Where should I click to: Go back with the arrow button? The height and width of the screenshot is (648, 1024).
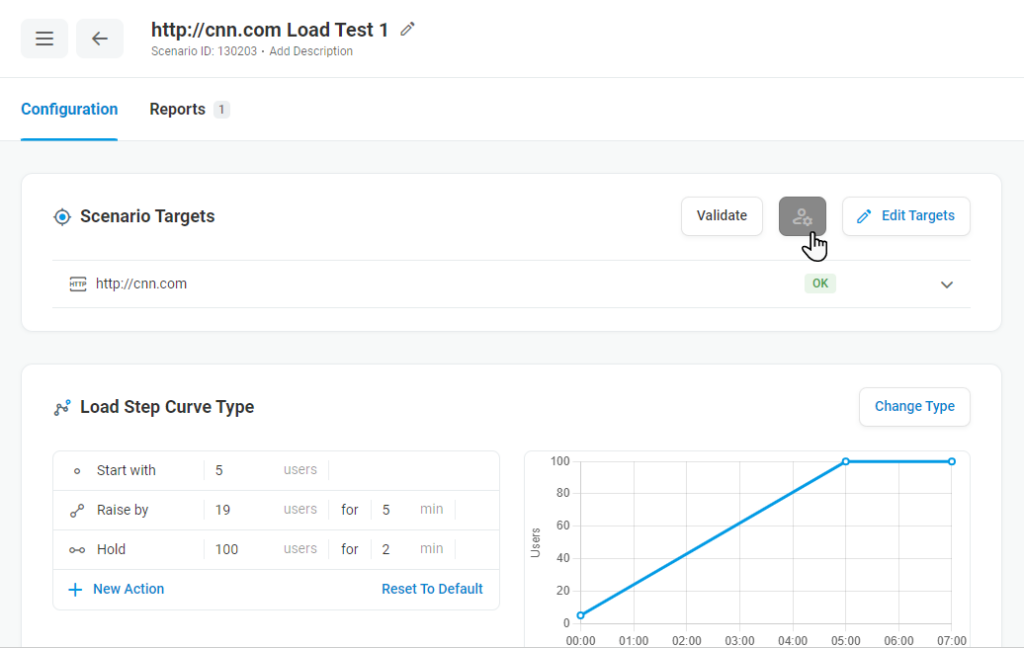(99, 39)
